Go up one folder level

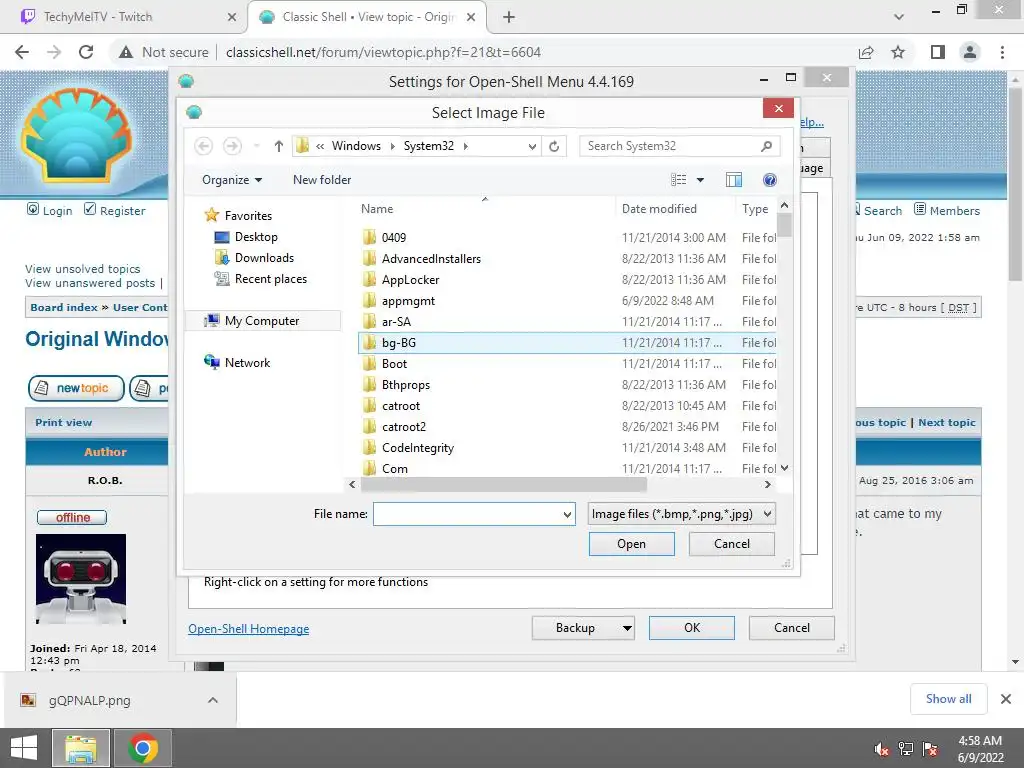pyautogui.click(x=279, y=146)
